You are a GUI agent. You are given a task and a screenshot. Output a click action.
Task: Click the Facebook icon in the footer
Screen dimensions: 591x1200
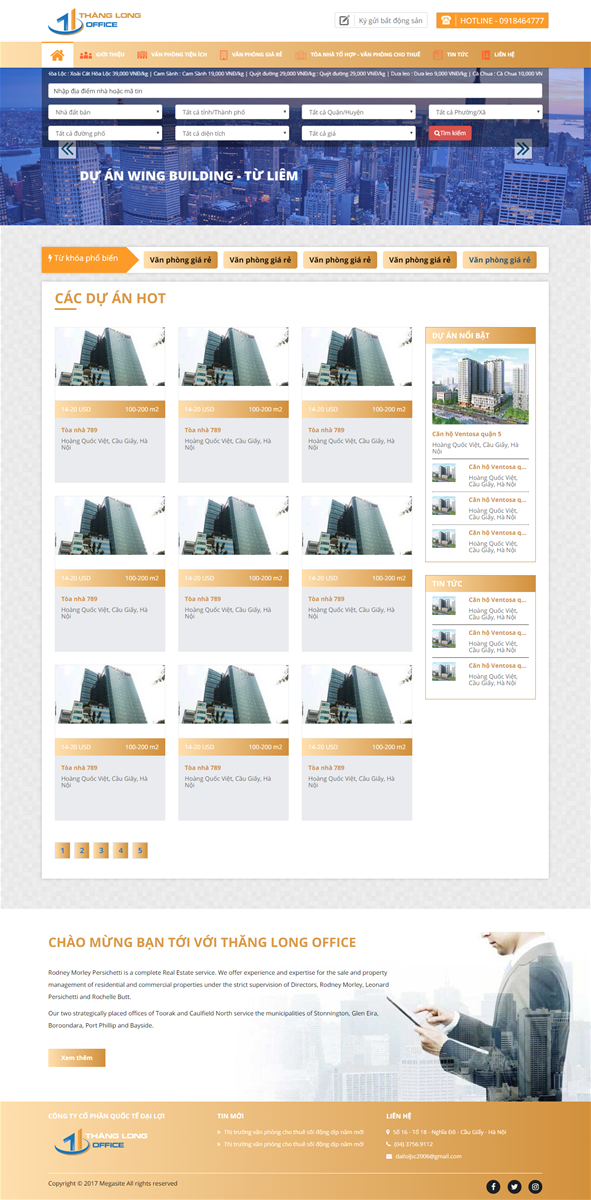coord(493,1186)
